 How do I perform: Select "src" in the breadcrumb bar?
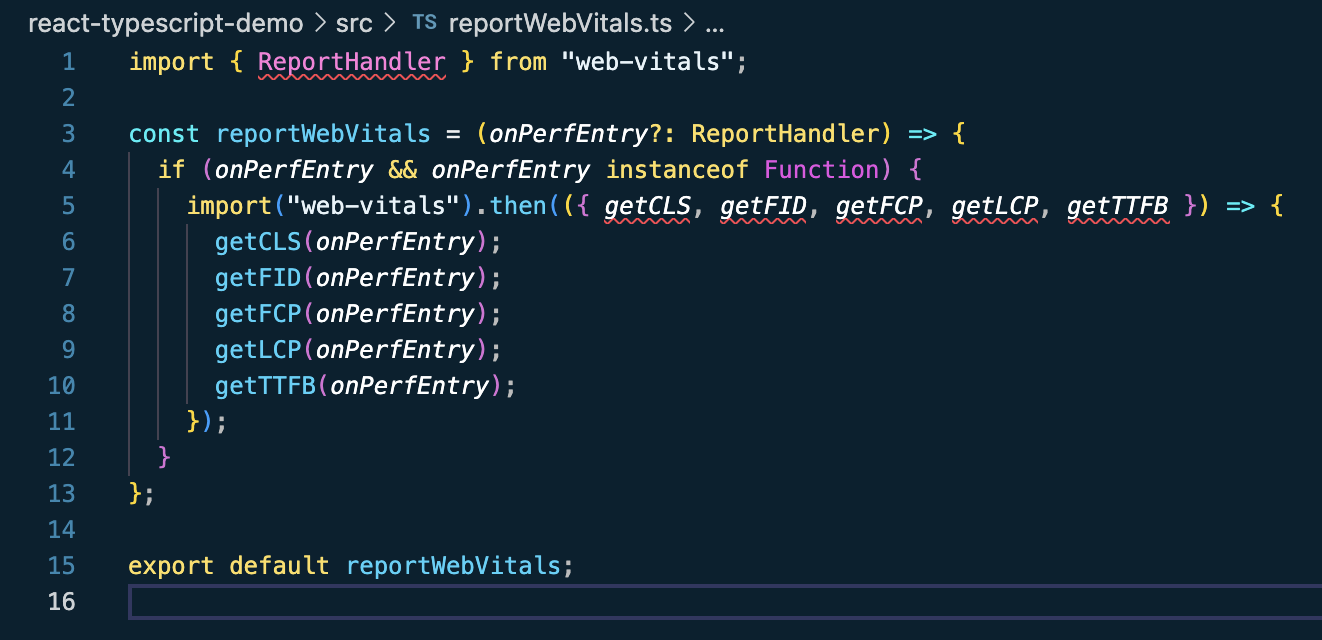pos(355,22)
